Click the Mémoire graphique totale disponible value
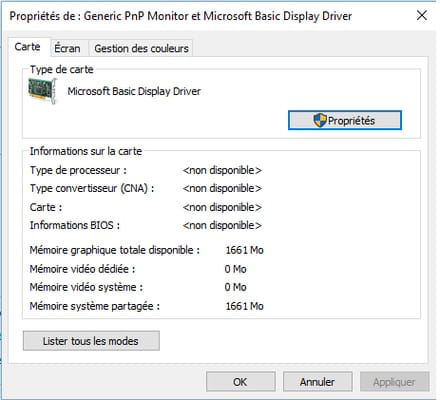Image resolution: width=440 pixels, height=400 pixels. (x=244, y=250)
